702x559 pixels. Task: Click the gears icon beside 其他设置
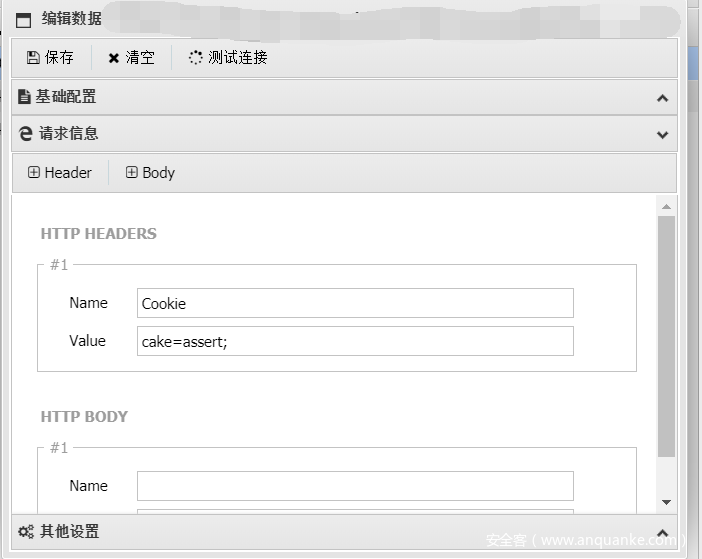pyautogui.click(x=26, y=532)
